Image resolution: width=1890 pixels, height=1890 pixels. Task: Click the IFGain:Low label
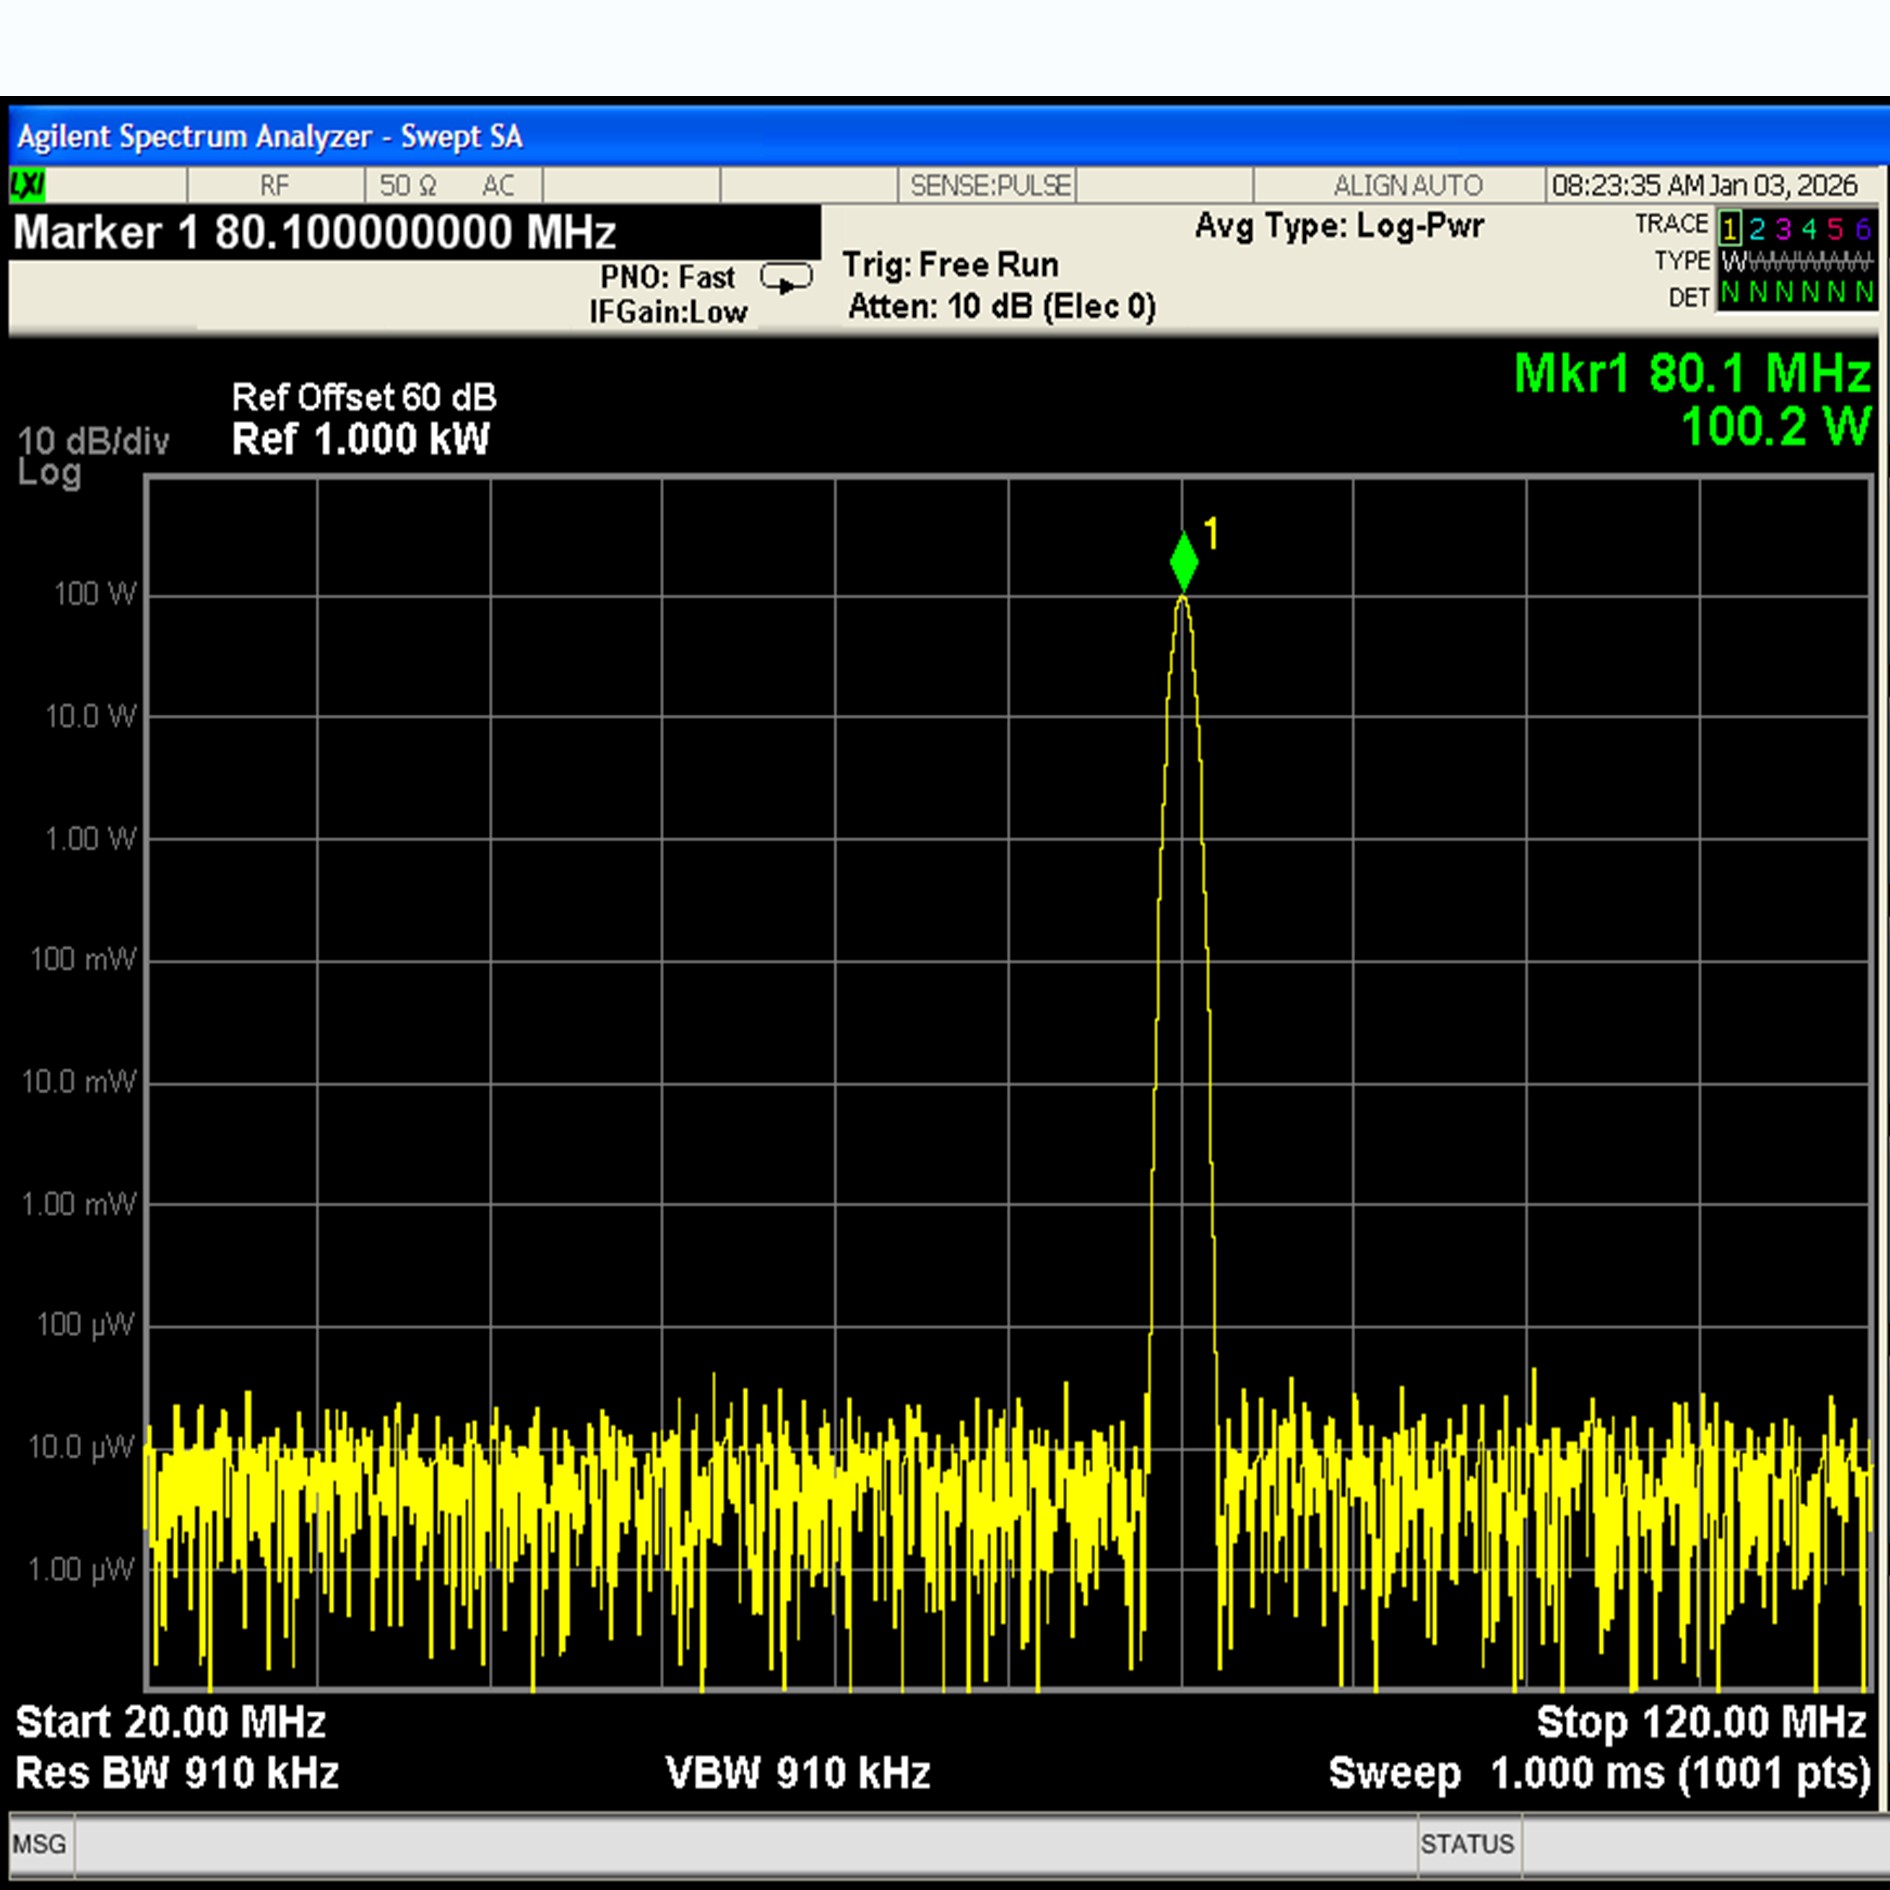pos(667,312)
